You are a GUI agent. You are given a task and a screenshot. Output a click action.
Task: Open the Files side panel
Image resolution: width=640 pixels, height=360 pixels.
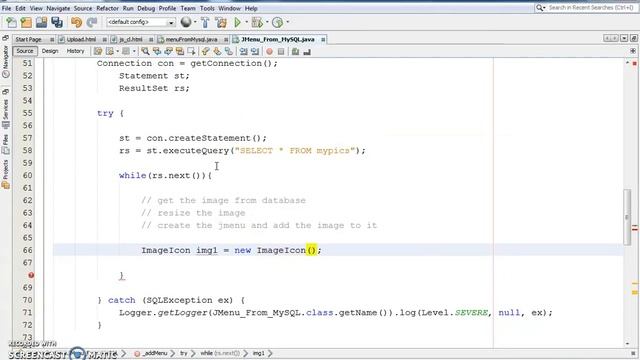(5, 144)
